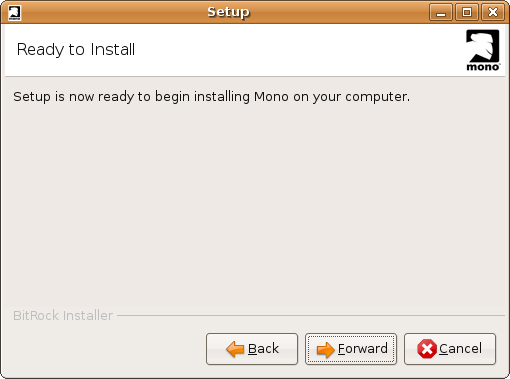Image resolution: width=510 pixels, height=379 pixels.
Task: Maximize the Setup window
Action: tap(467, 13)
